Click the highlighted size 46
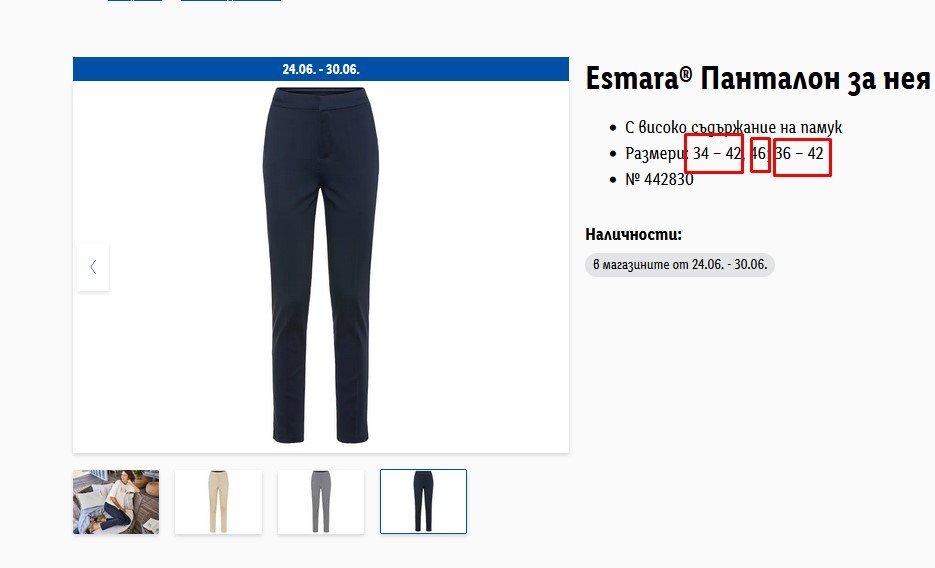 tap(760, 155)
